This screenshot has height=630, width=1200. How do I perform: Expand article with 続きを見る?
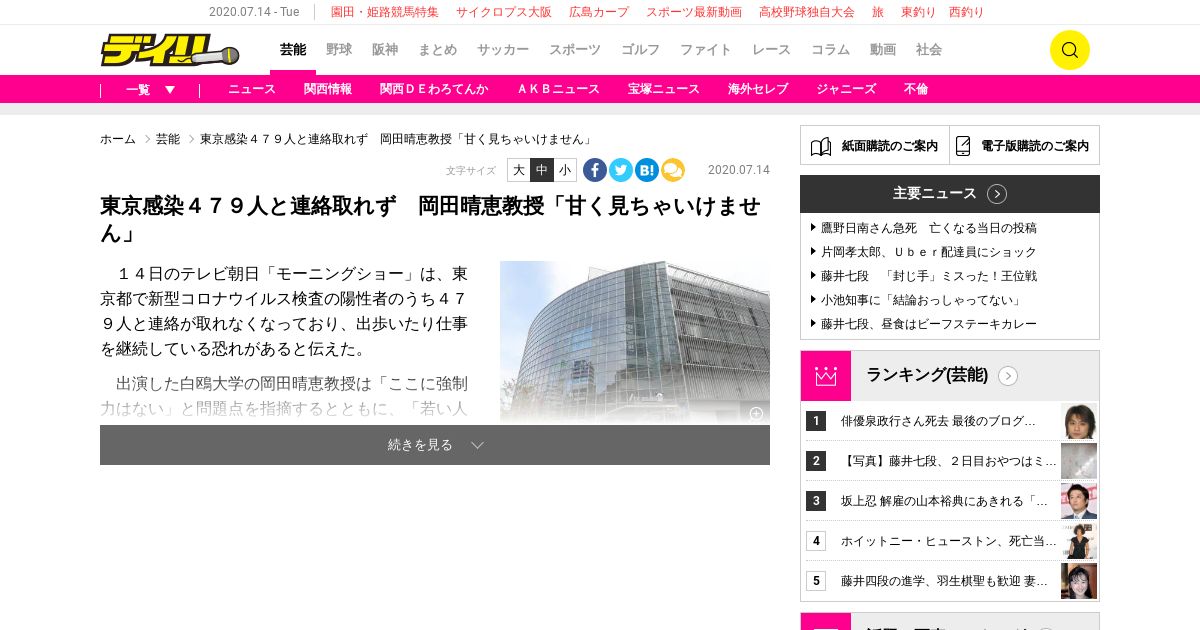(435, 445)
